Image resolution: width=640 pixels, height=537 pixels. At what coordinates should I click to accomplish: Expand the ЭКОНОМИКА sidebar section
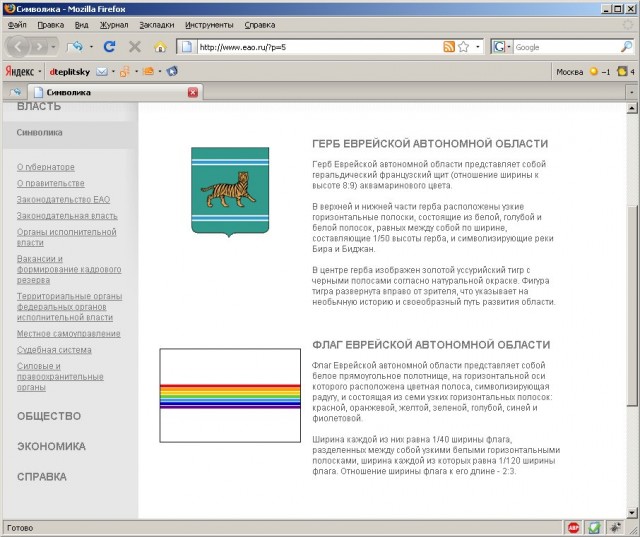(51, 446)
